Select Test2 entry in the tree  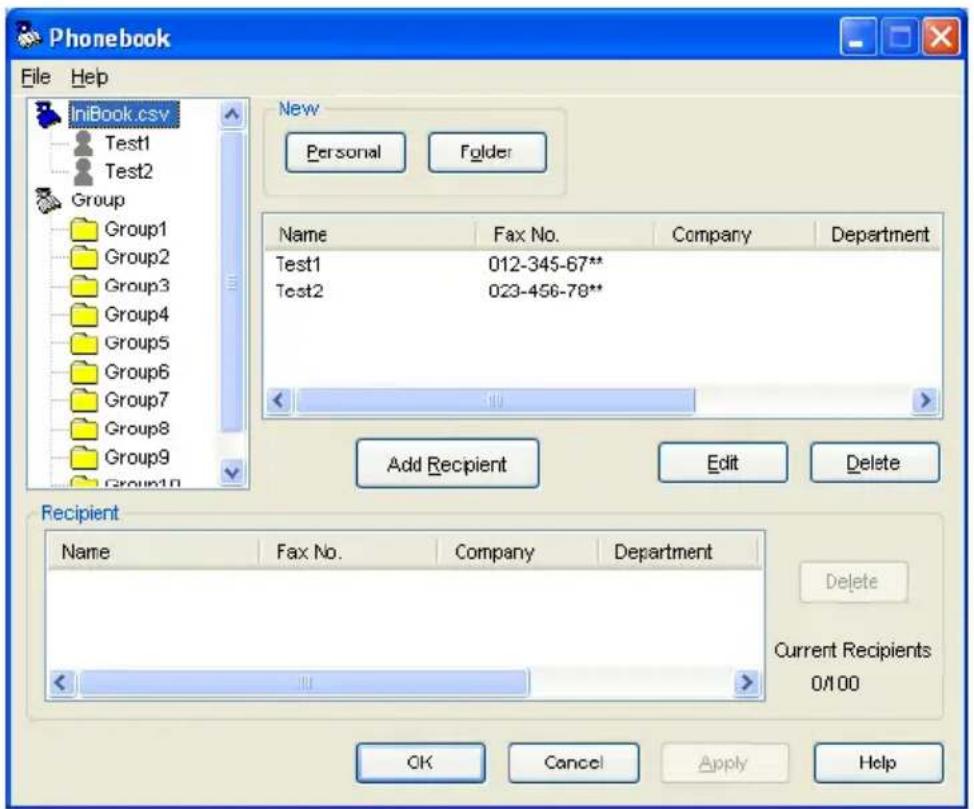tap(129, 171)
